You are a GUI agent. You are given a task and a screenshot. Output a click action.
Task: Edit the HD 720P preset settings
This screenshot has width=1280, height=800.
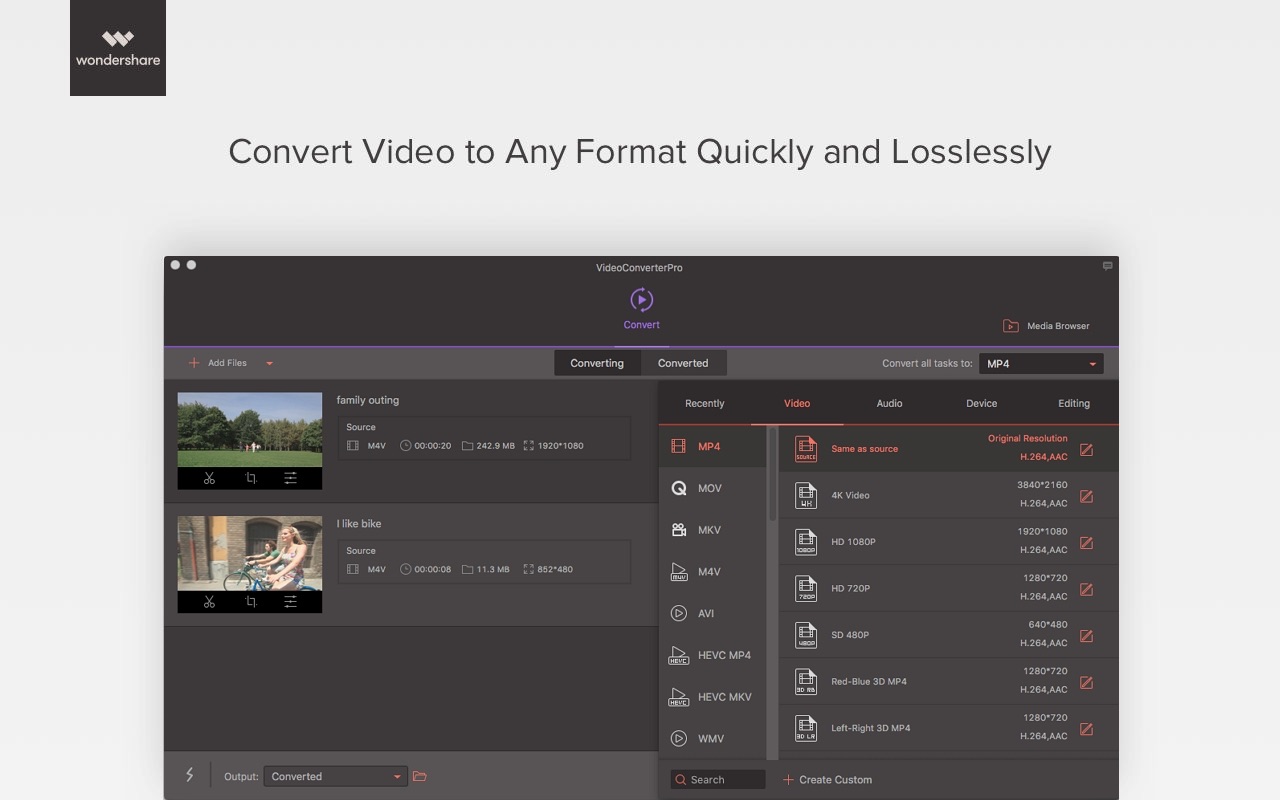coord(1086,589)
